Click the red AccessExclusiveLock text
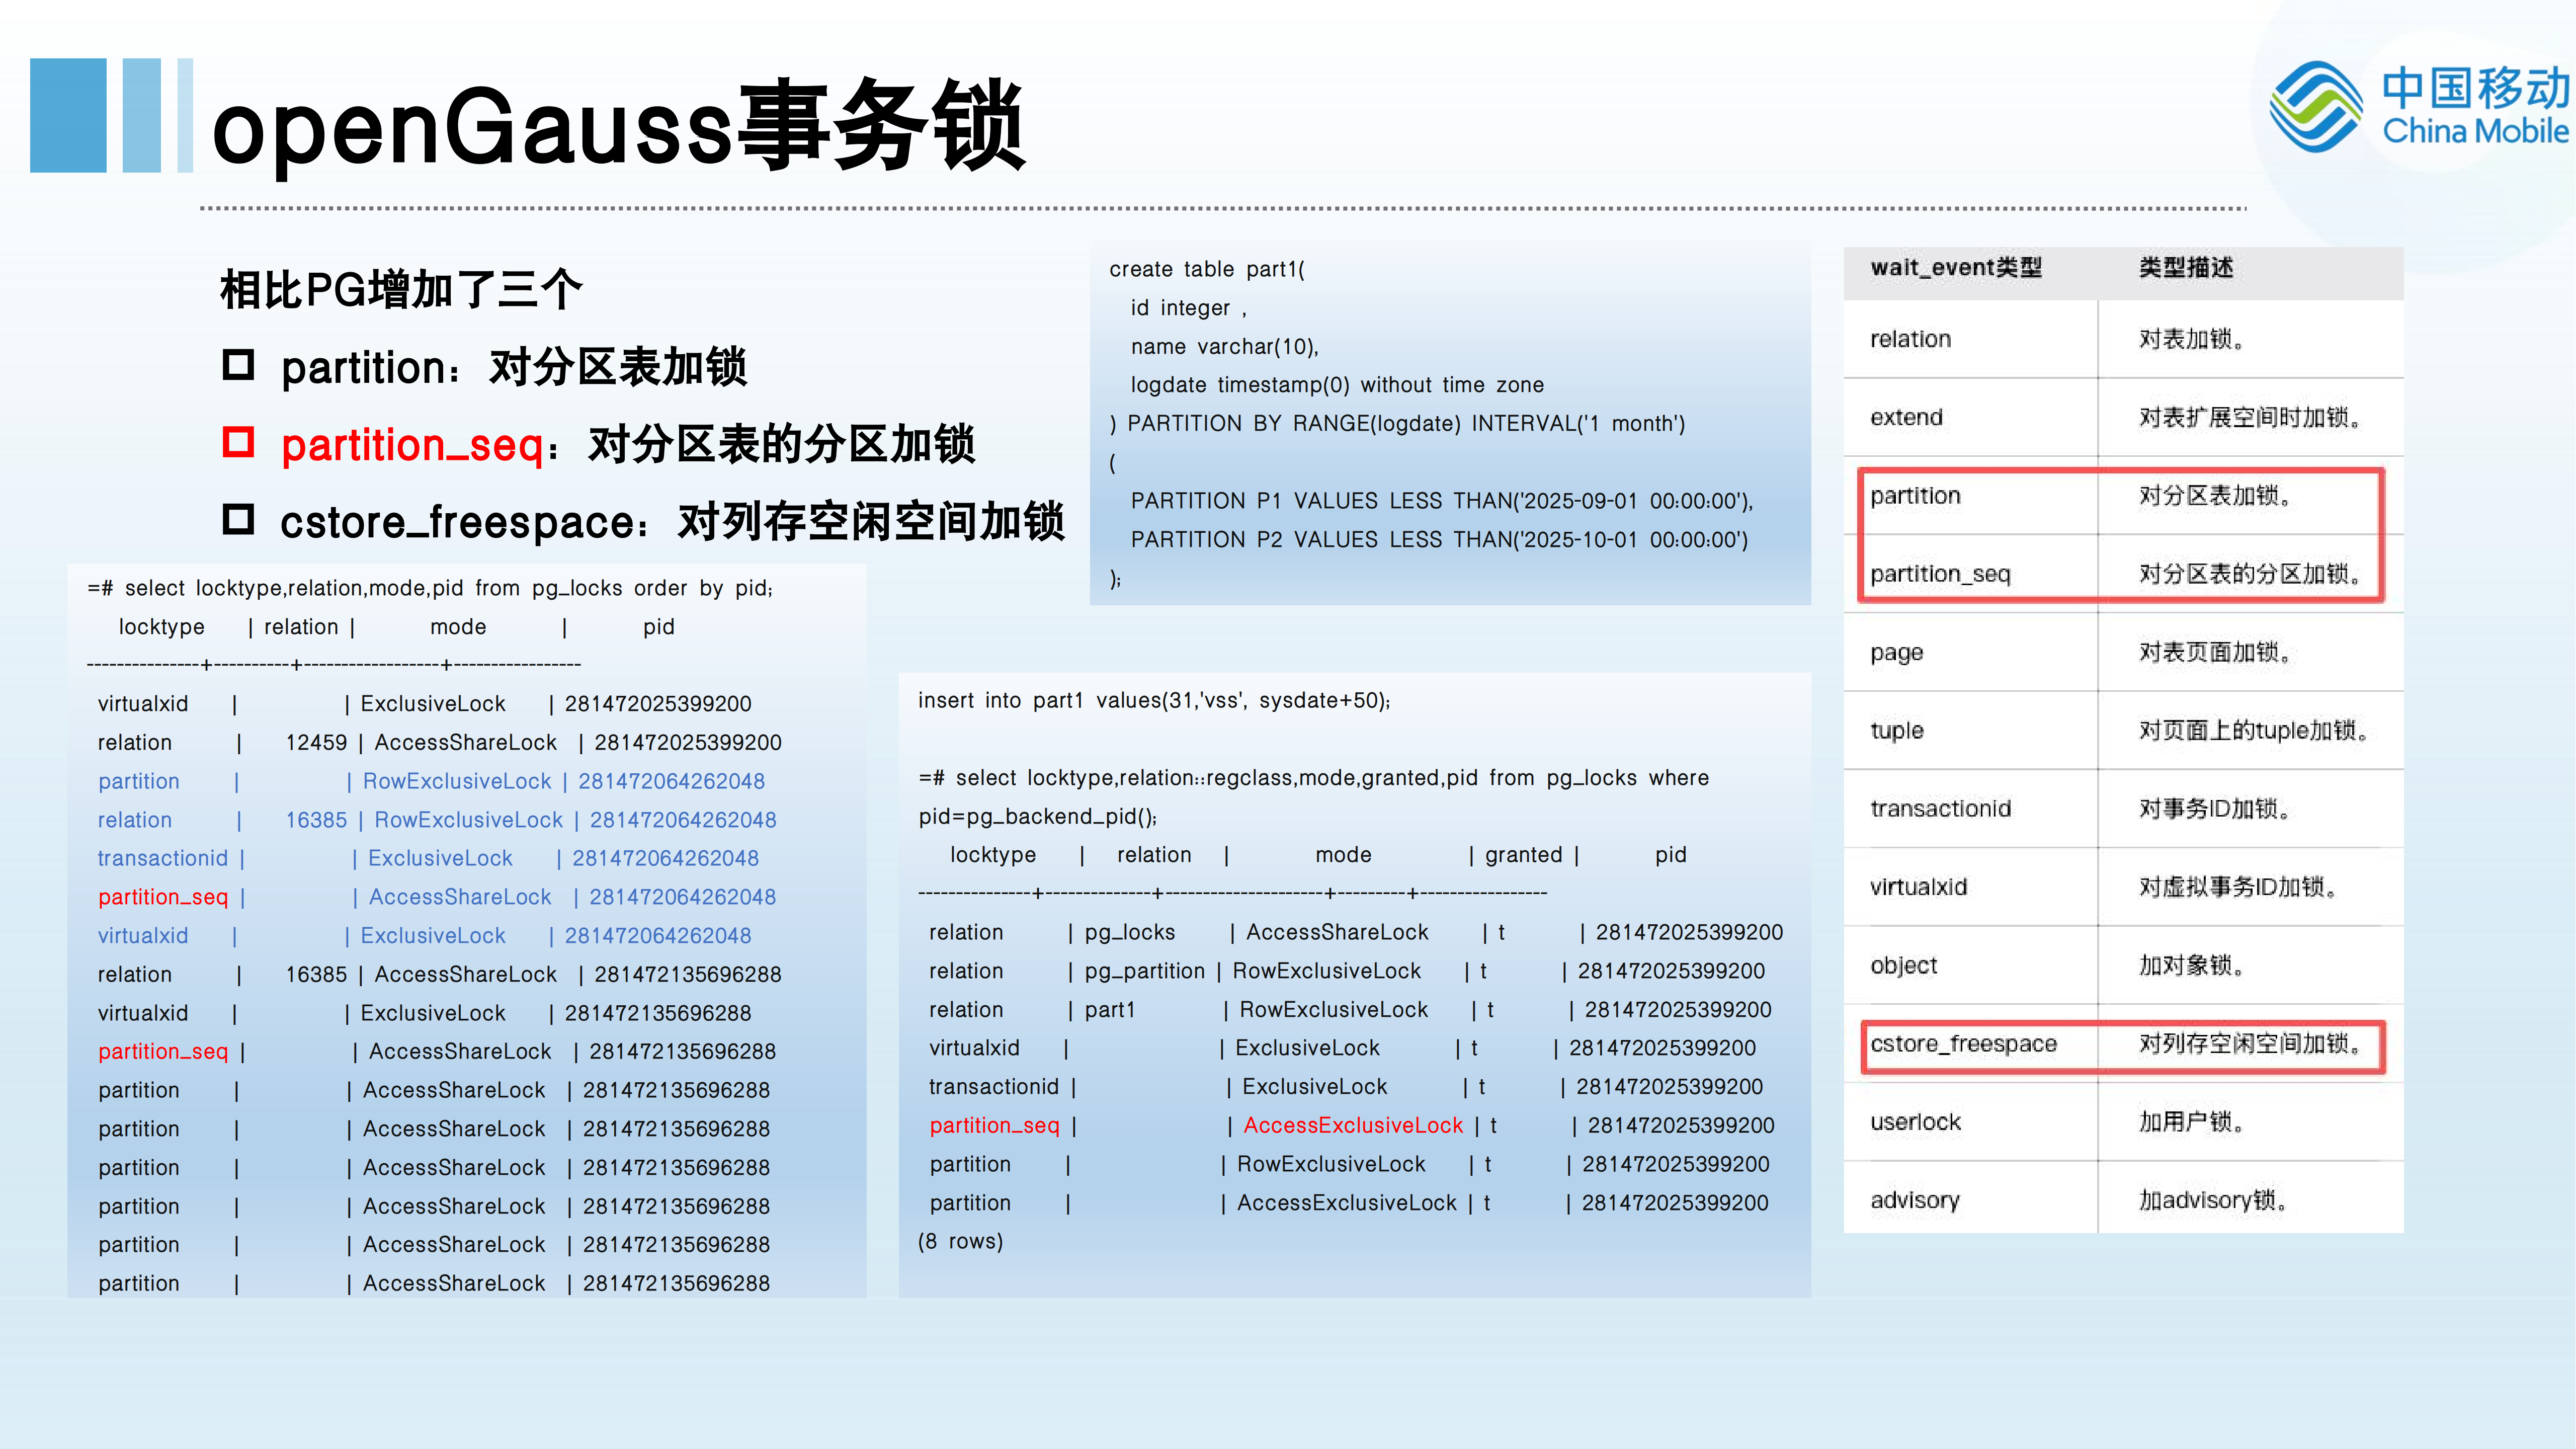 pyautogui.click(x=1352, y=1126)
